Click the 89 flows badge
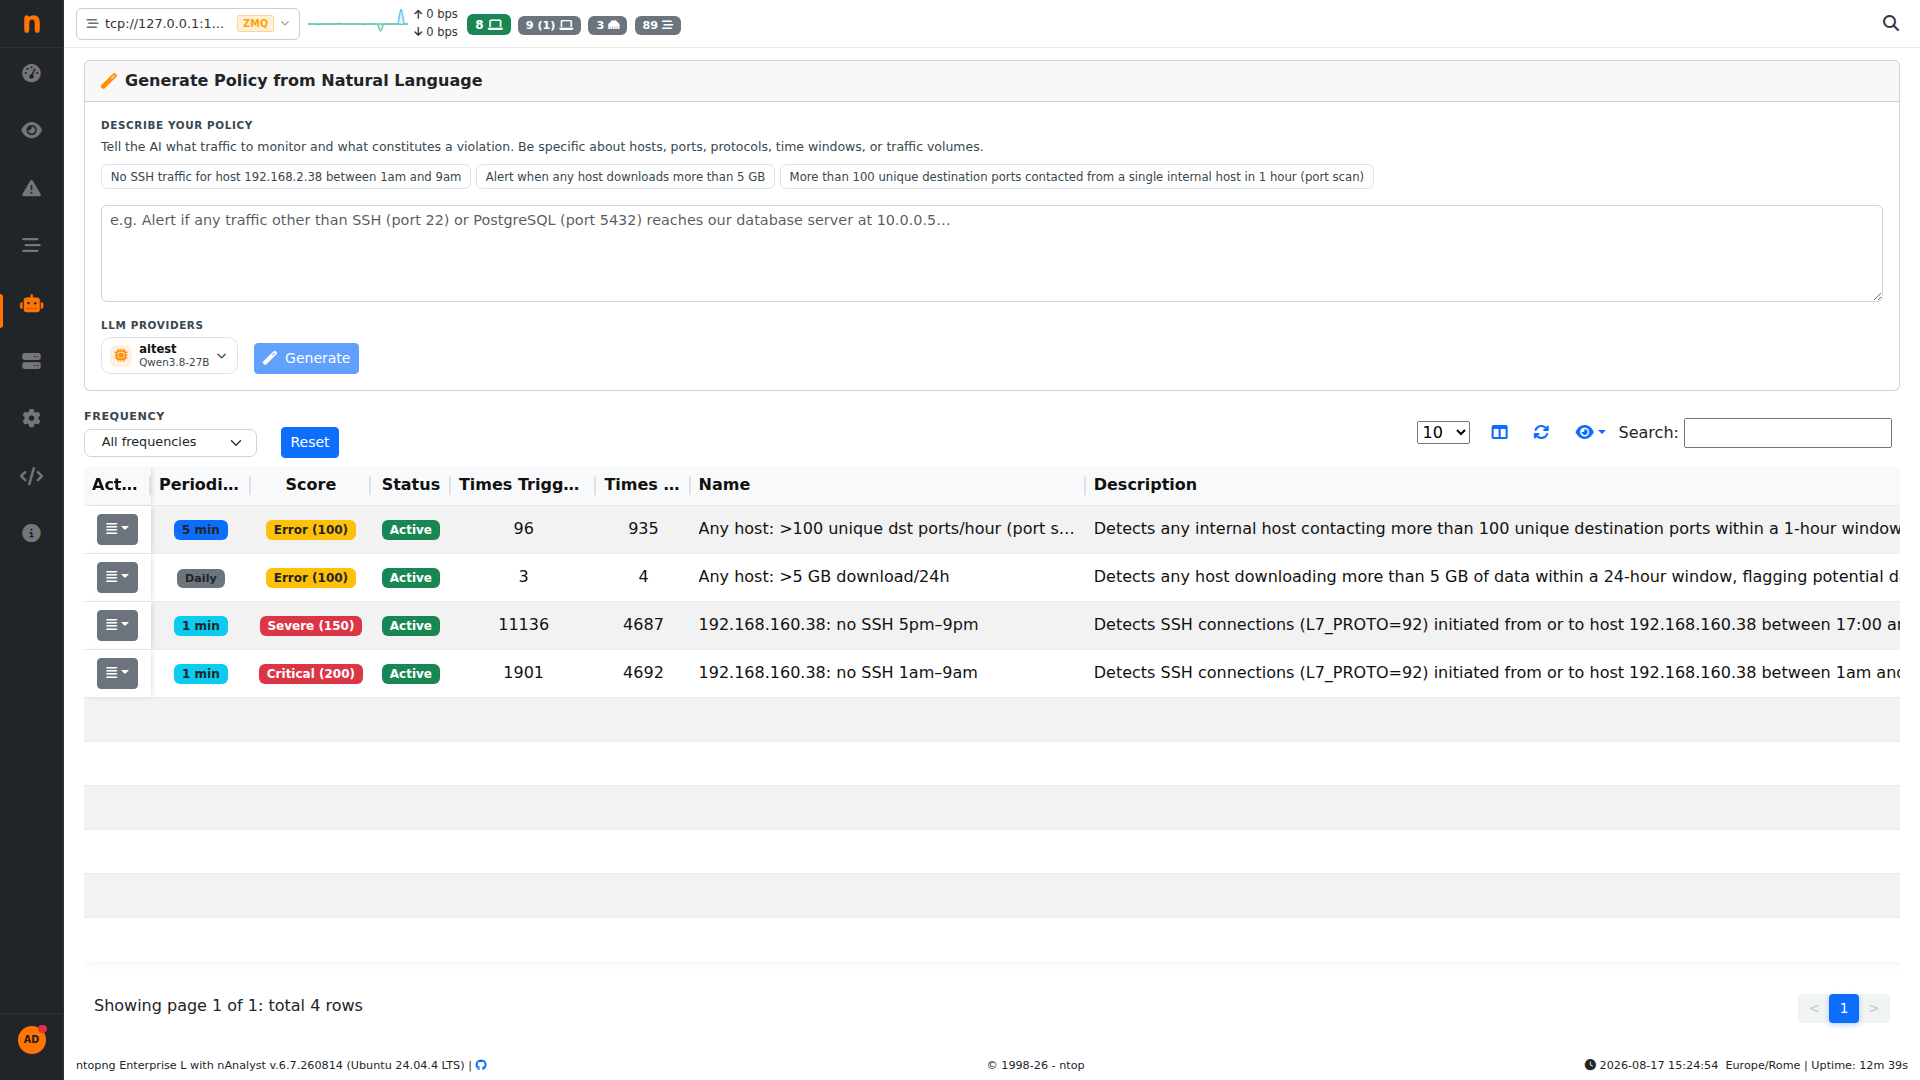The height and width of the screenshot is (1080, 1920). coord(657,25)
